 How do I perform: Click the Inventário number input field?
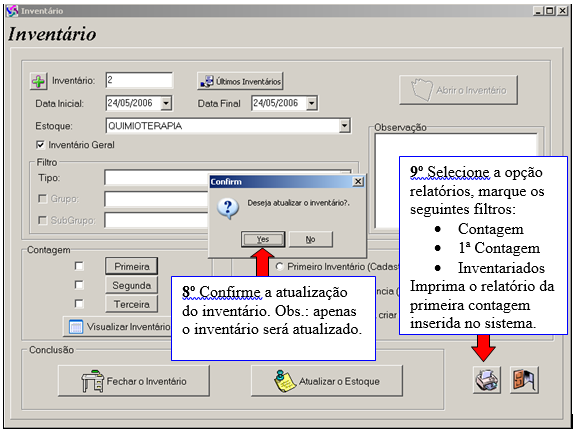pyautogui.click(x=139, y=80)
